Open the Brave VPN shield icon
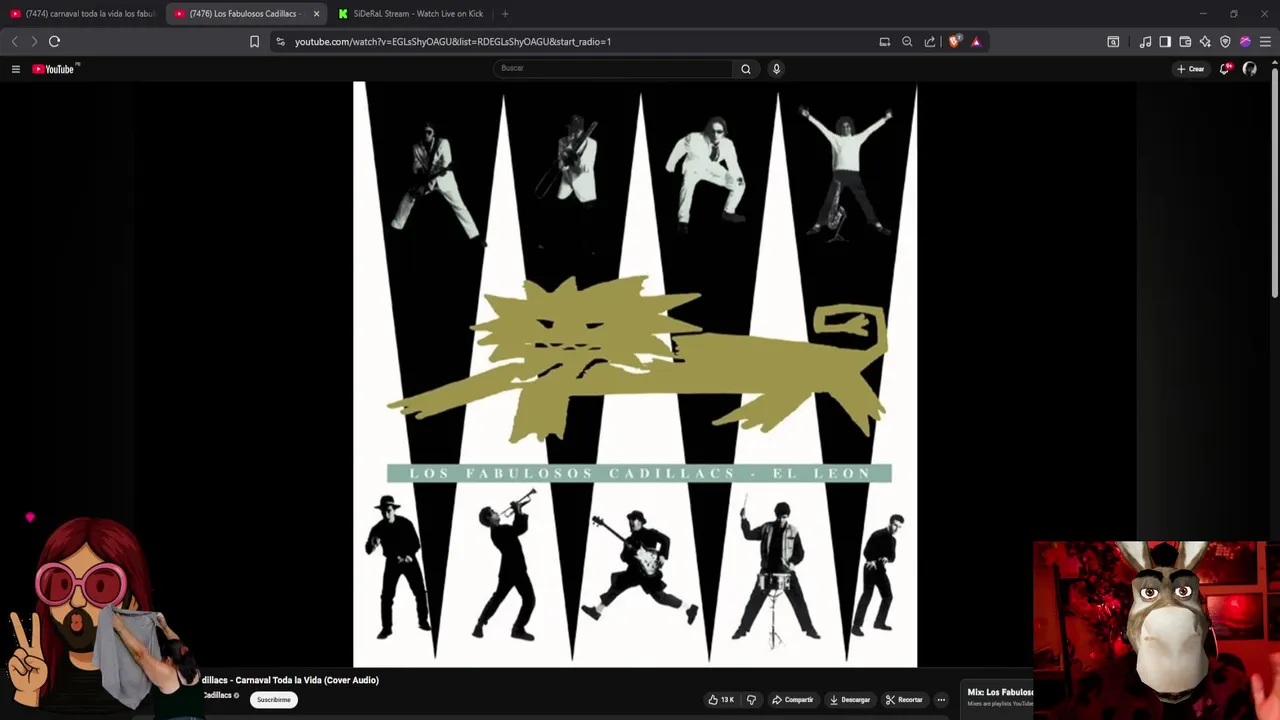Image resolution: width=1280 pixels, height=720 pixels. [1225, 41]
